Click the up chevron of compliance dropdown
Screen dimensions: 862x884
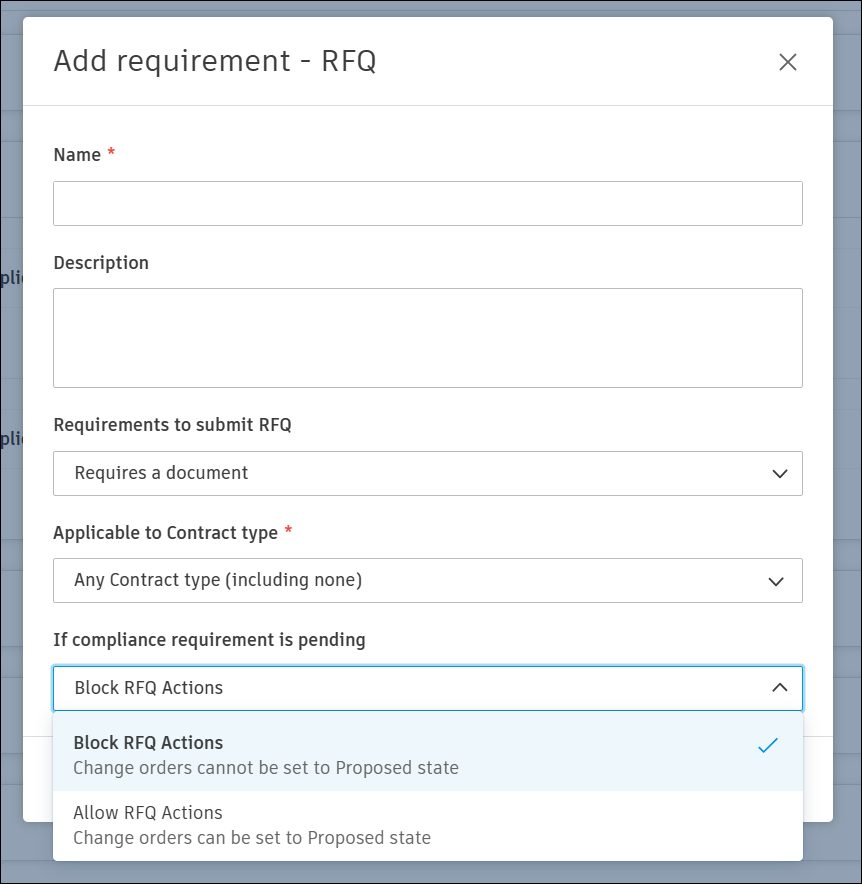click(x=780, y=688)
